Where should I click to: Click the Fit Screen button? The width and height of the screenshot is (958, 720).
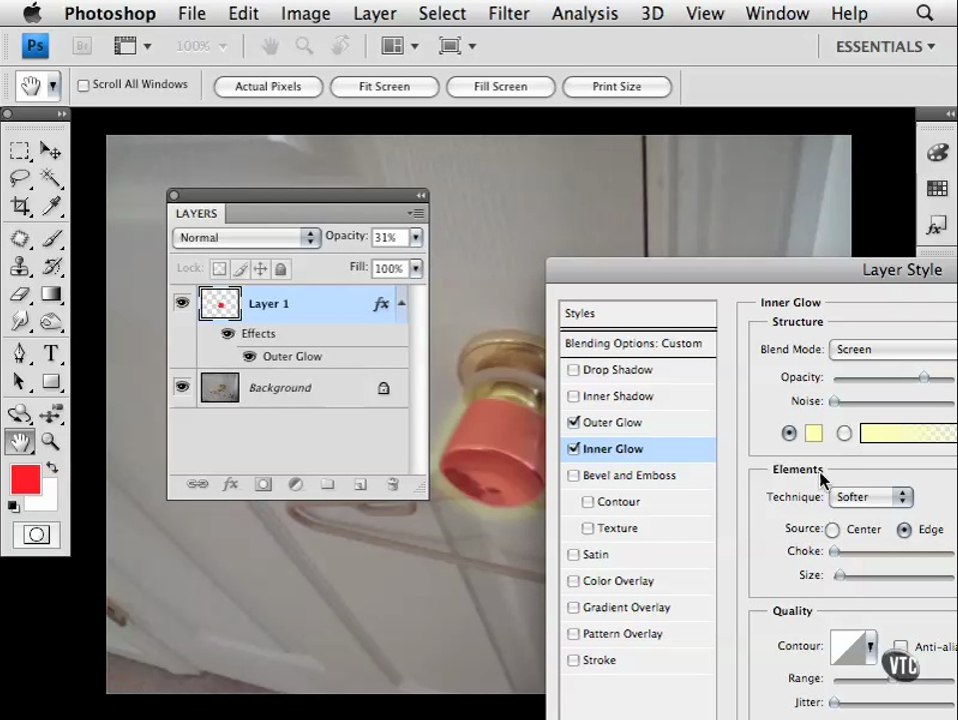(384, 87)
